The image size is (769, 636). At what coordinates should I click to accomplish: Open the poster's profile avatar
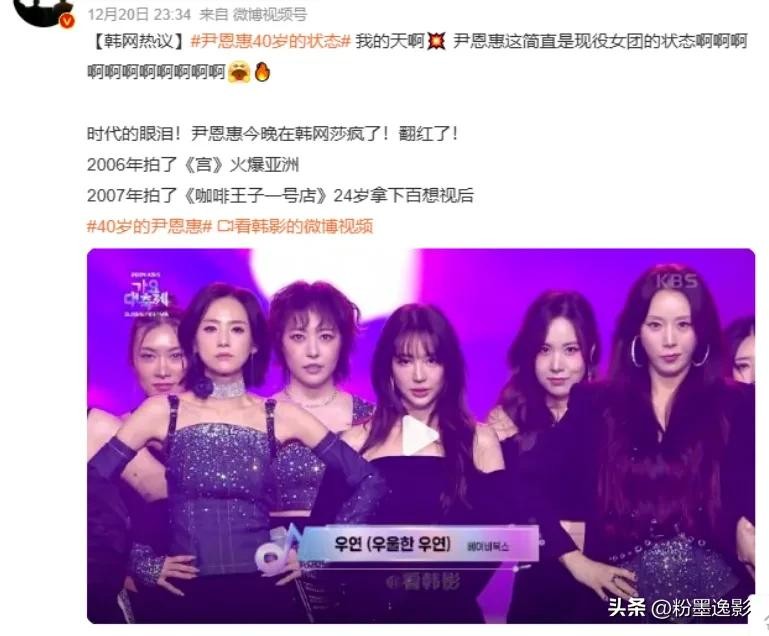click(42, 10)
